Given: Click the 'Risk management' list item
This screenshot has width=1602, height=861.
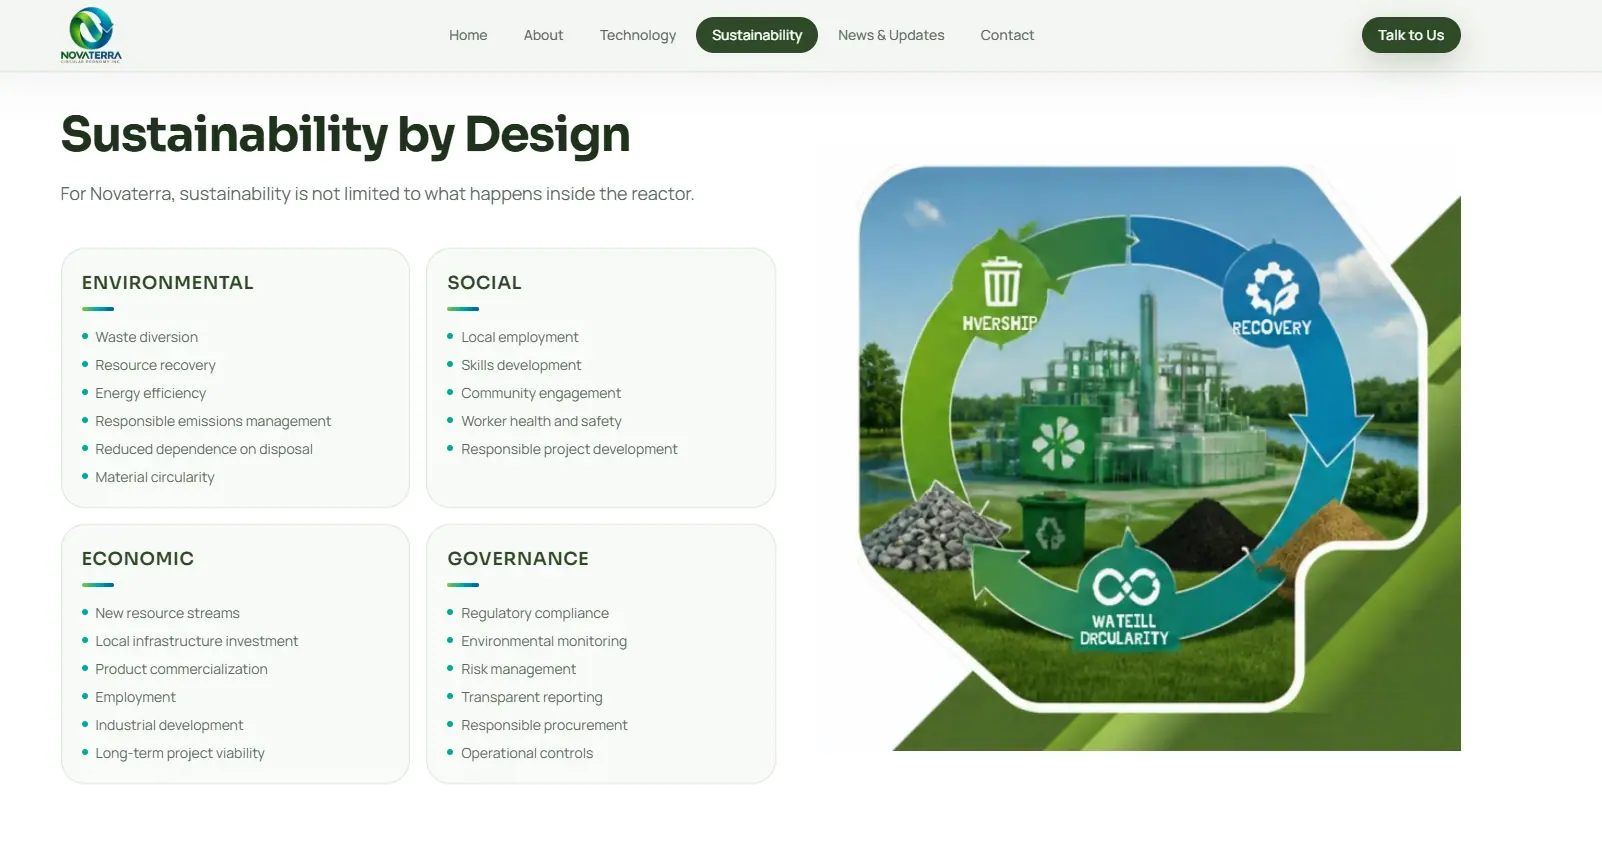Looking at the screenshot, I should [518, 669].
